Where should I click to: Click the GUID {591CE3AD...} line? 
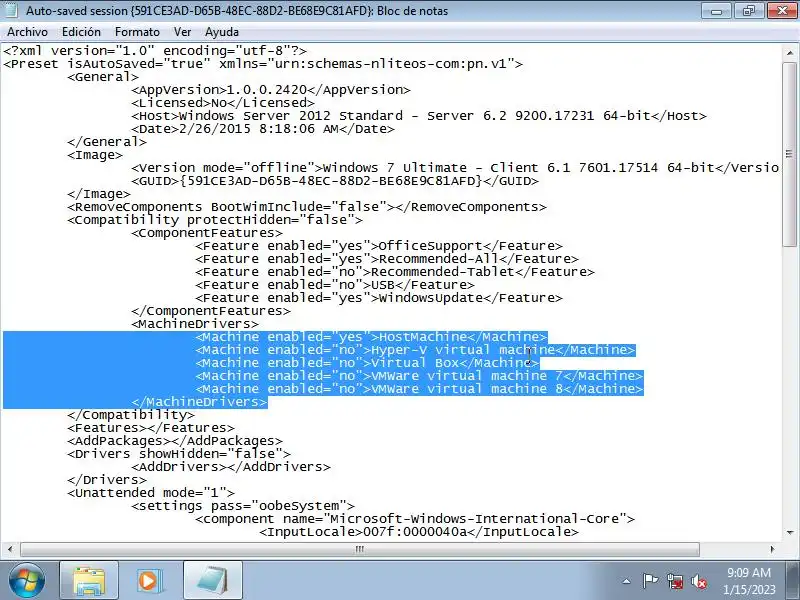[335, 181]
